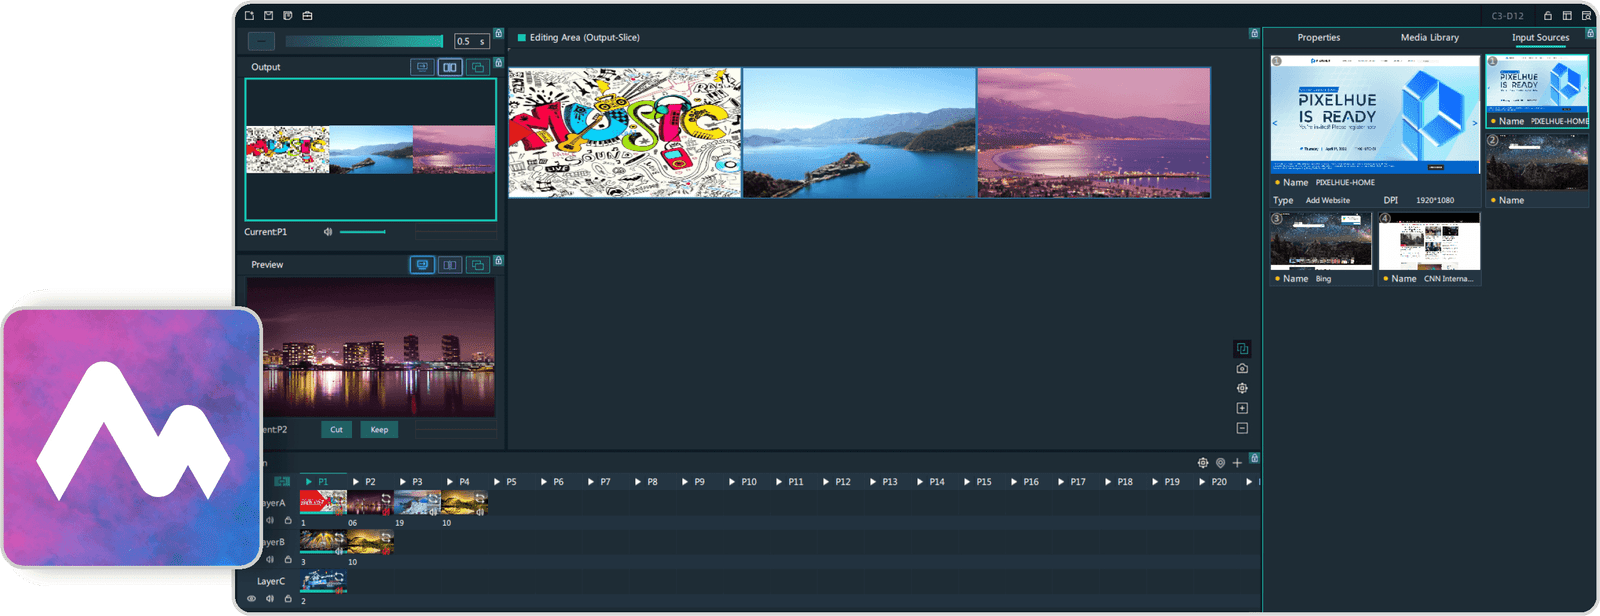Image resolution: width=1600 pixels, height=616 pixels.
Task: Open the Media Library tab
Action: point(1430,37)
